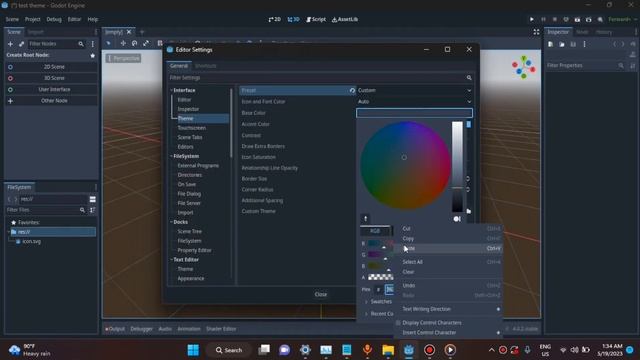
Task: Open the Perspective view menu in viewport
Action: 124,58
